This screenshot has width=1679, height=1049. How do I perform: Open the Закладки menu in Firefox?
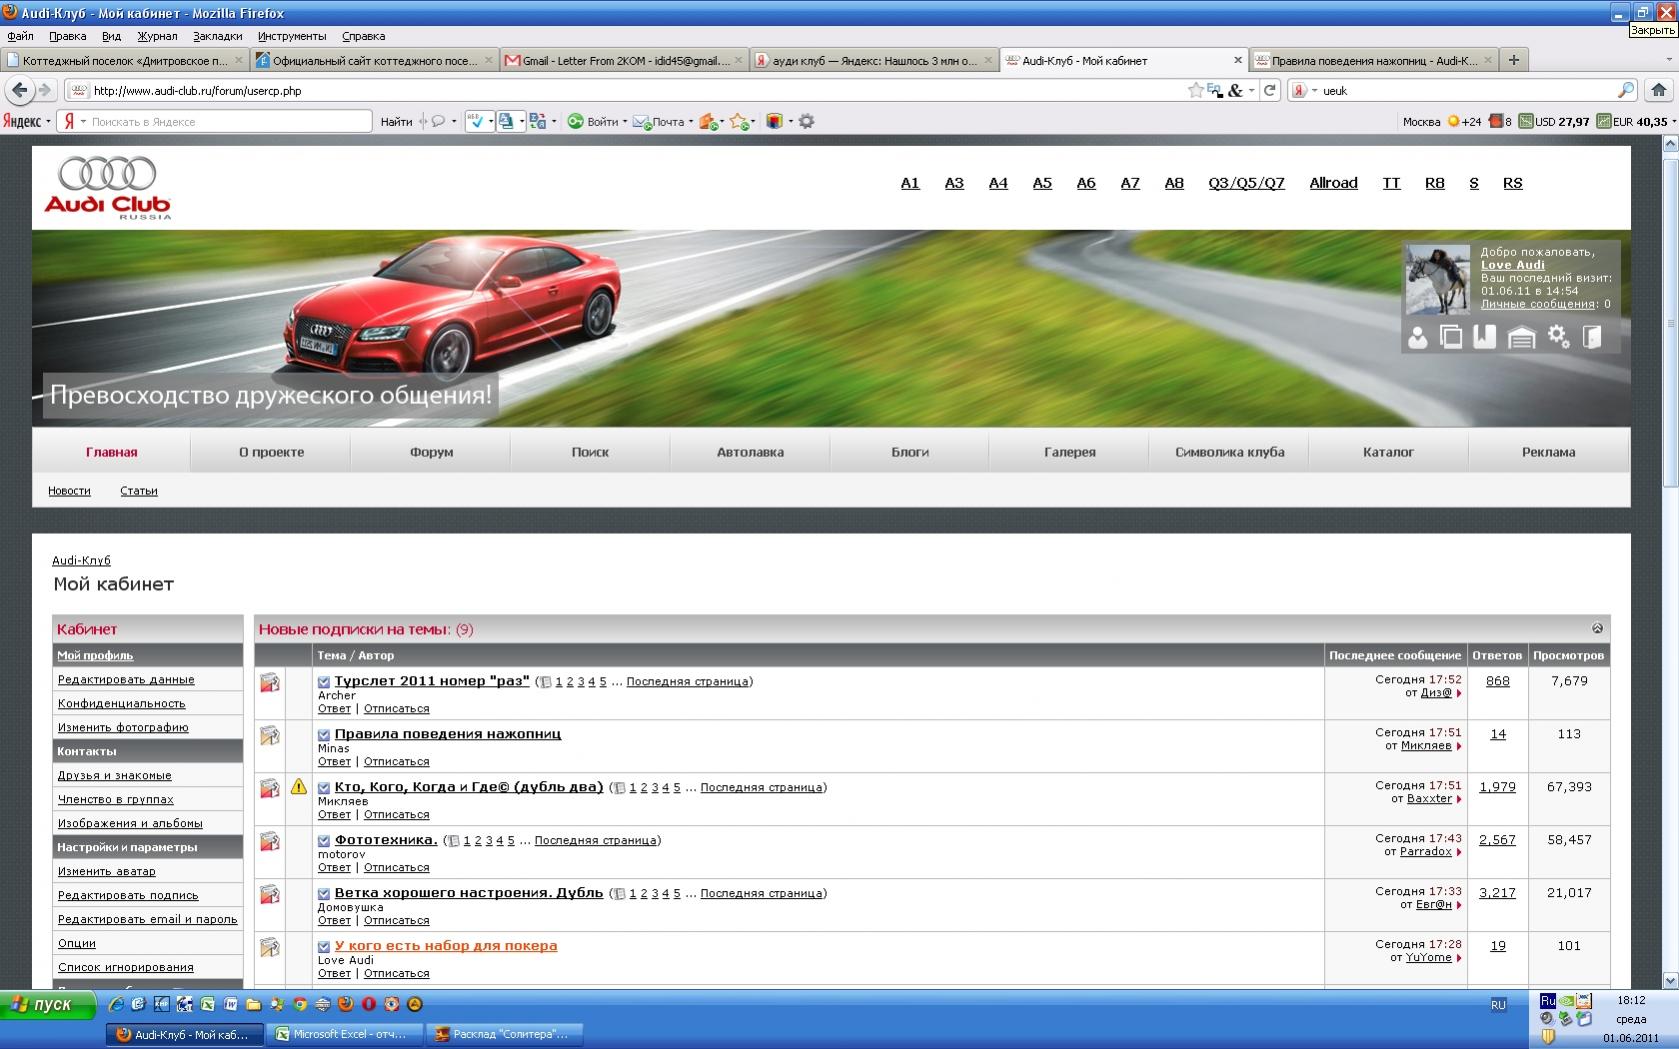click(217, 36)
